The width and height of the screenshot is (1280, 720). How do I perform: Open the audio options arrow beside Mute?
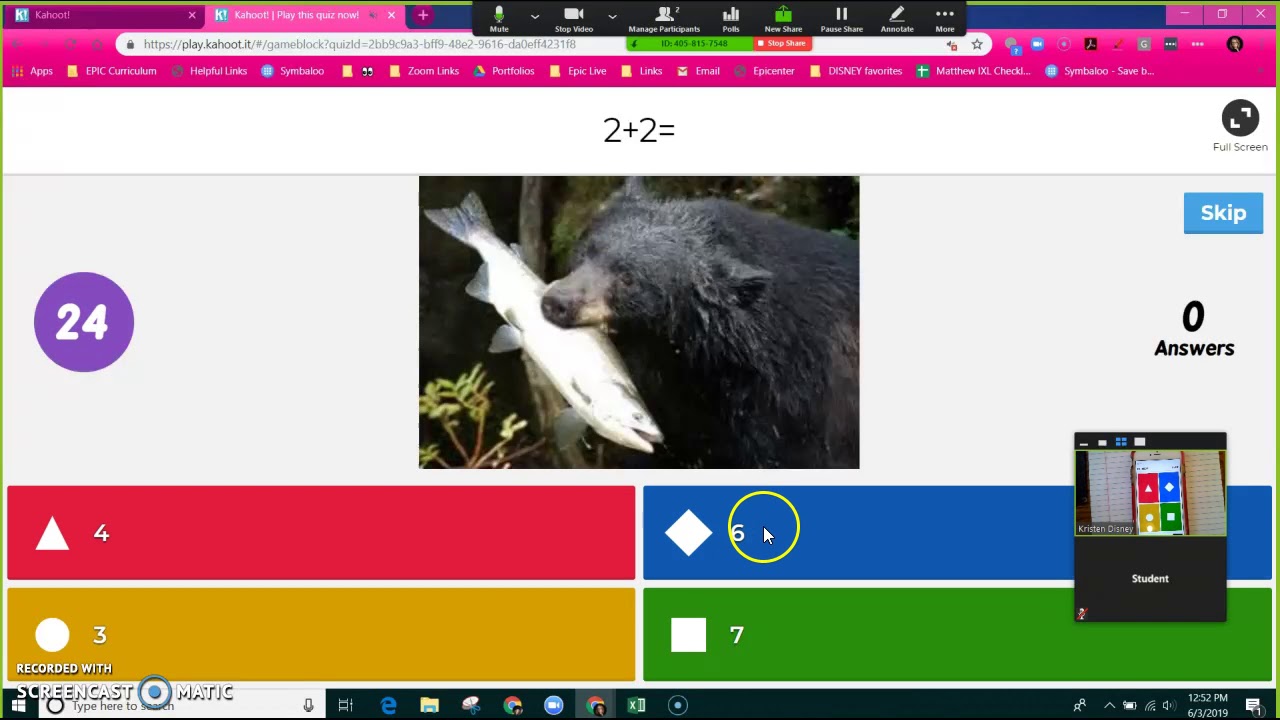(x=535, y=16)
